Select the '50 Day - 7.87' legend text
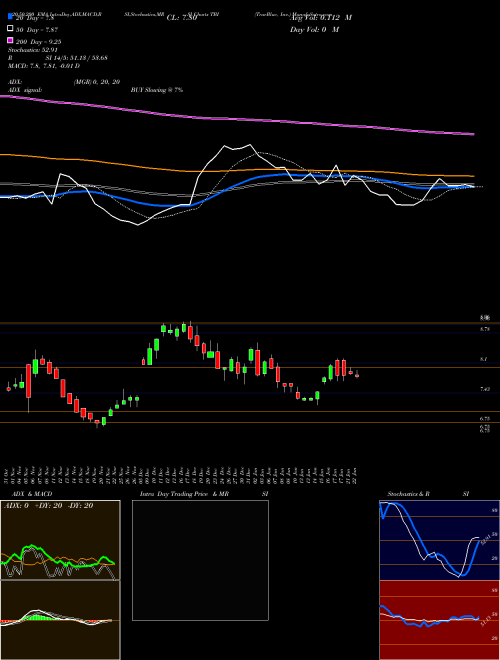Screen dimensions: 500x660 pos(37,30)
